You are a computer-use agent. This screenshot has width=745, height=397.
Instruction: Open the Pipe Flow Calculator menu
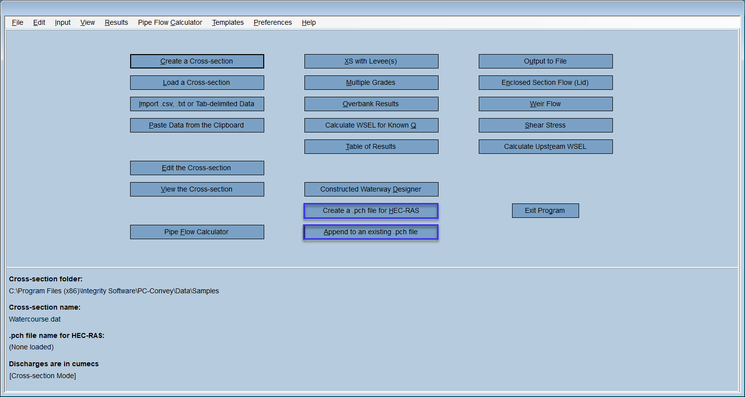170,22
